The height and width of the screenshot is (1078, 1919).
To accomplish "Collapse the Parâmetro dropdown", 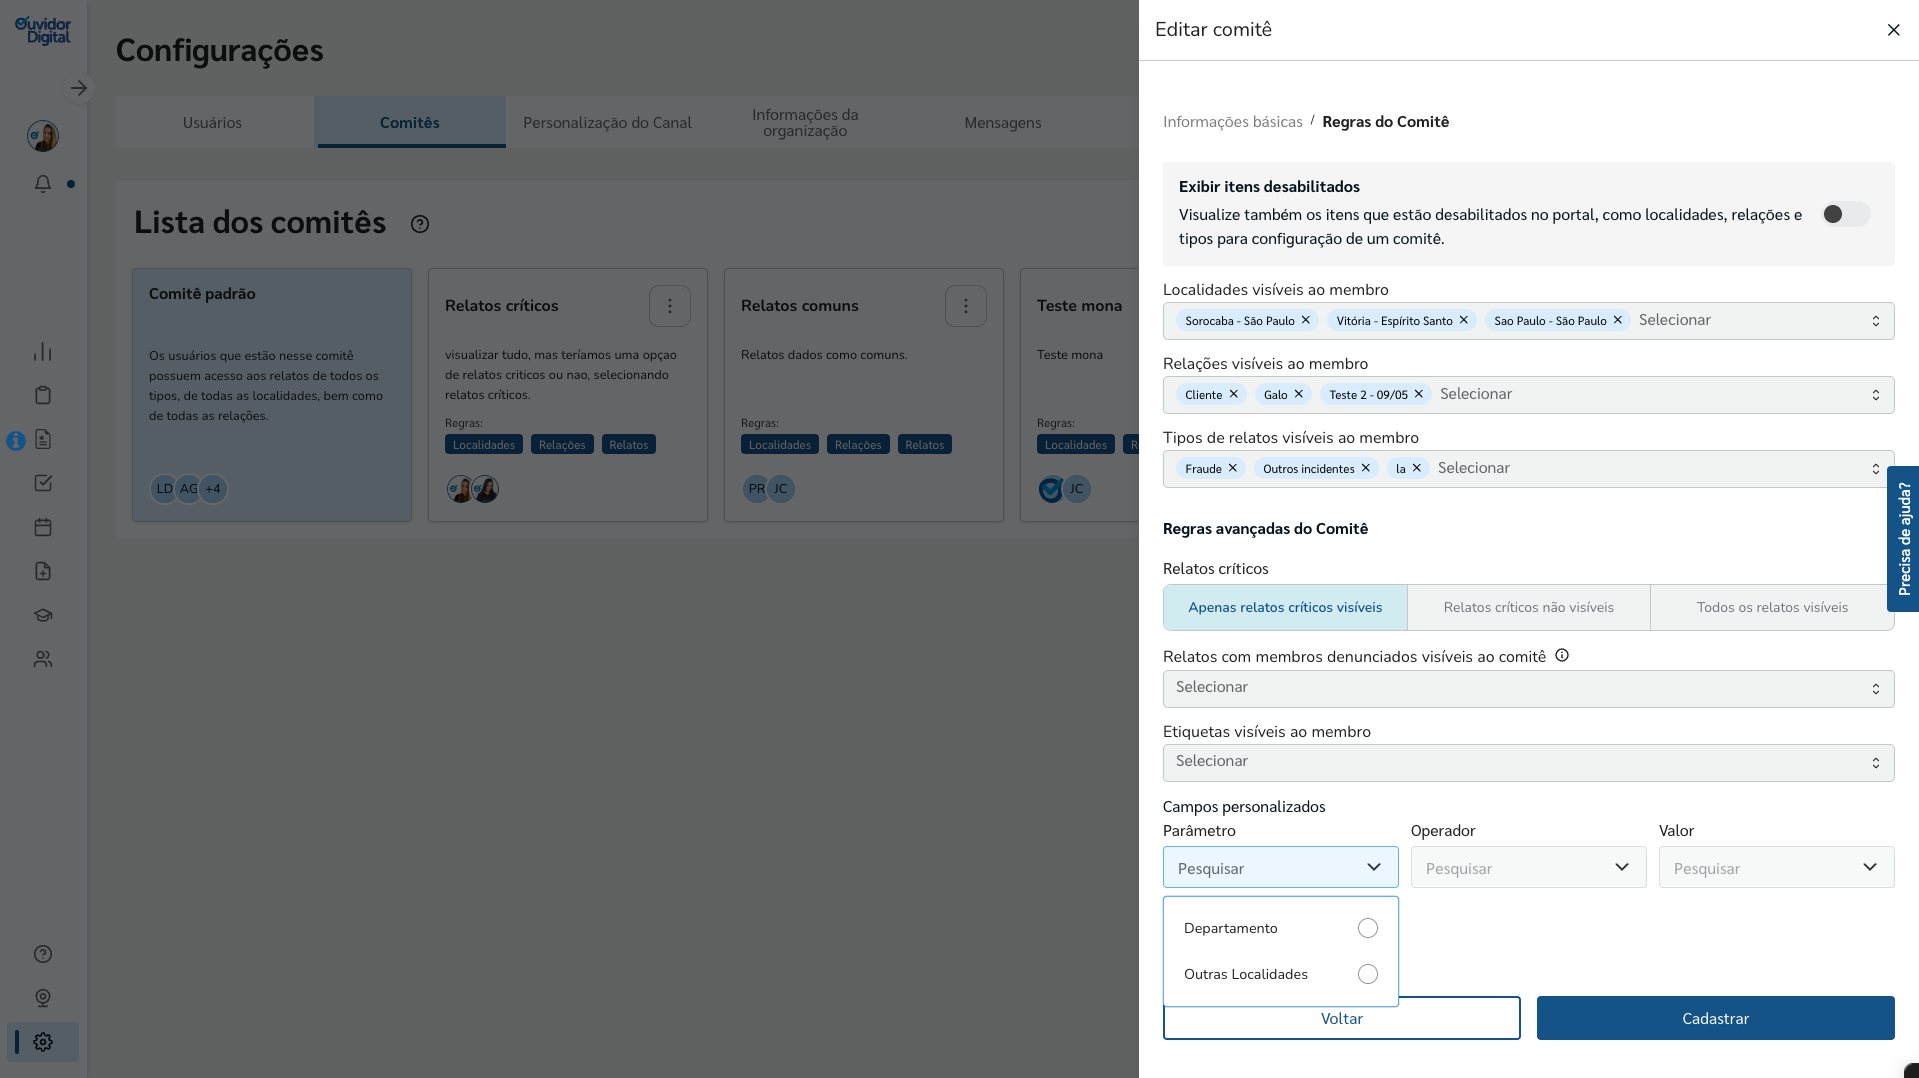I will point(1280,867).
